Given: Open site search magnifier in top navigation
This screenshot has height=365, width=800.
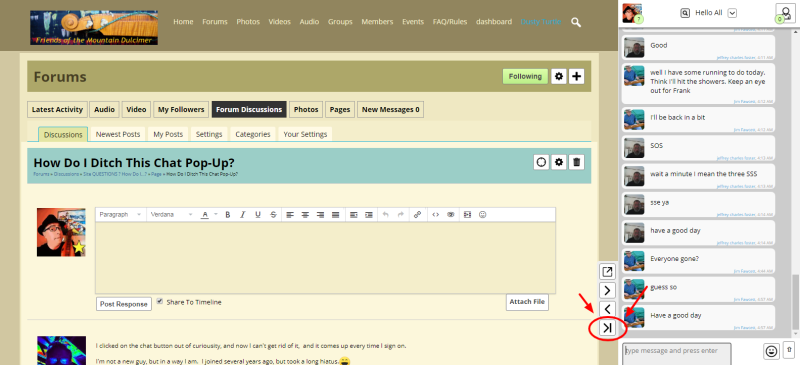Looking at the screenshot, I should 576,22.
